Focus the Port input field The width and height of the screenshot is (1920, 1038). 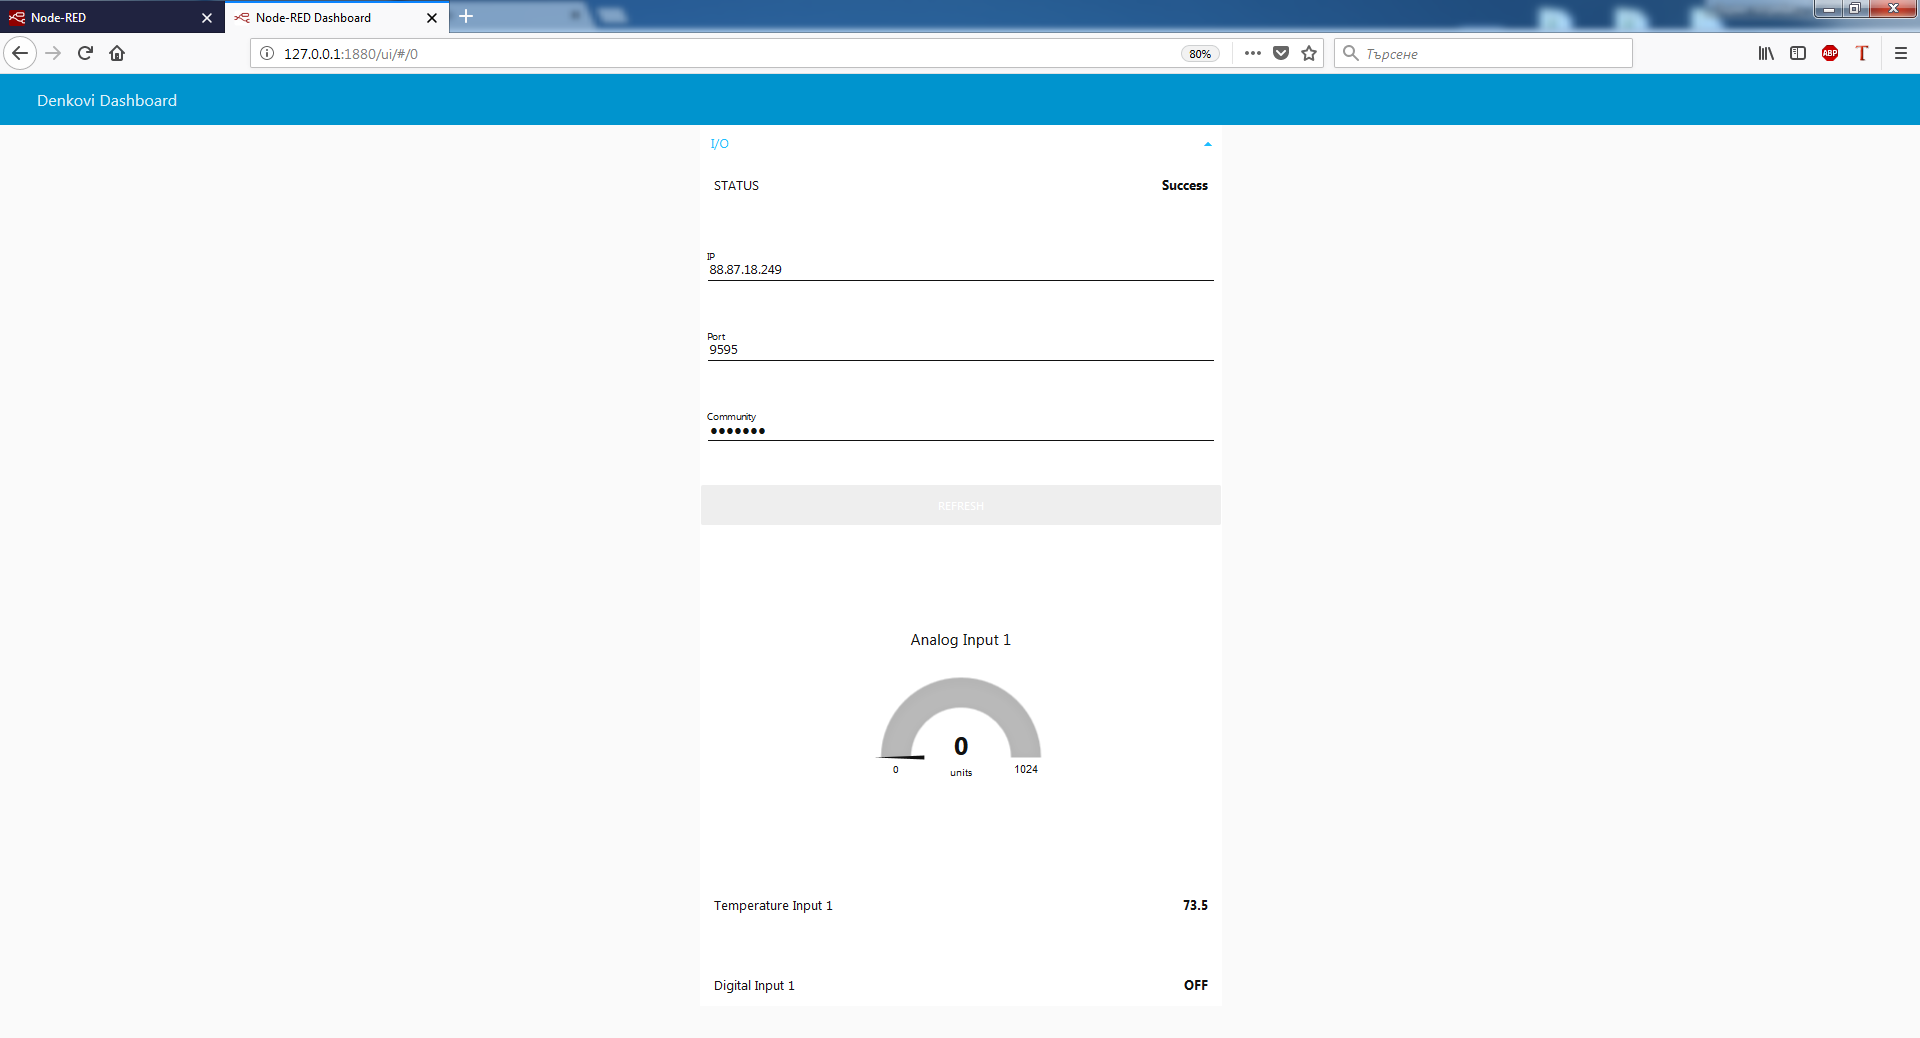click(959, 350)
